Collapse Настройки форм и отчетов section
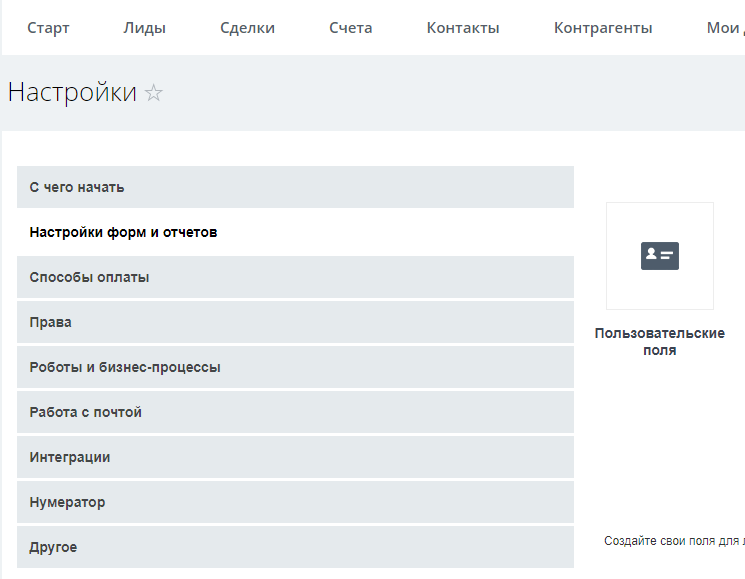745x579 pixels. (295, 232)
